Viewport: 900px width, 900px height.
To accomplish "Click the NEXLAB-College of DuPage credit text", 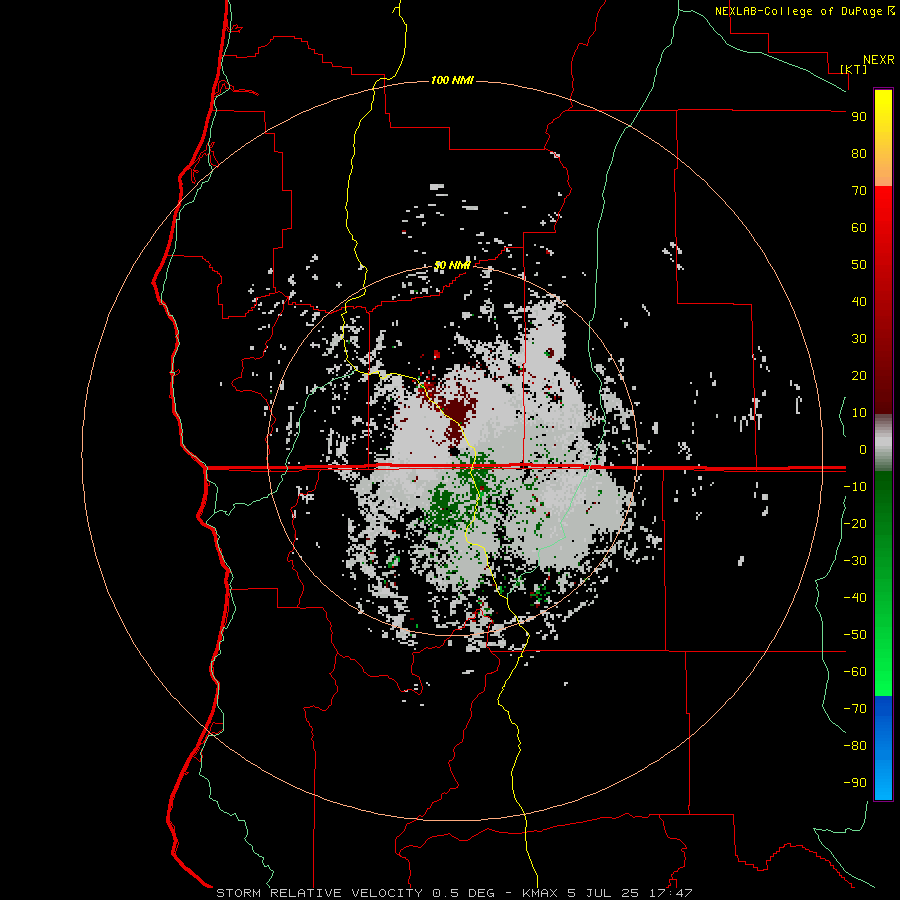I will click(804, 11).
